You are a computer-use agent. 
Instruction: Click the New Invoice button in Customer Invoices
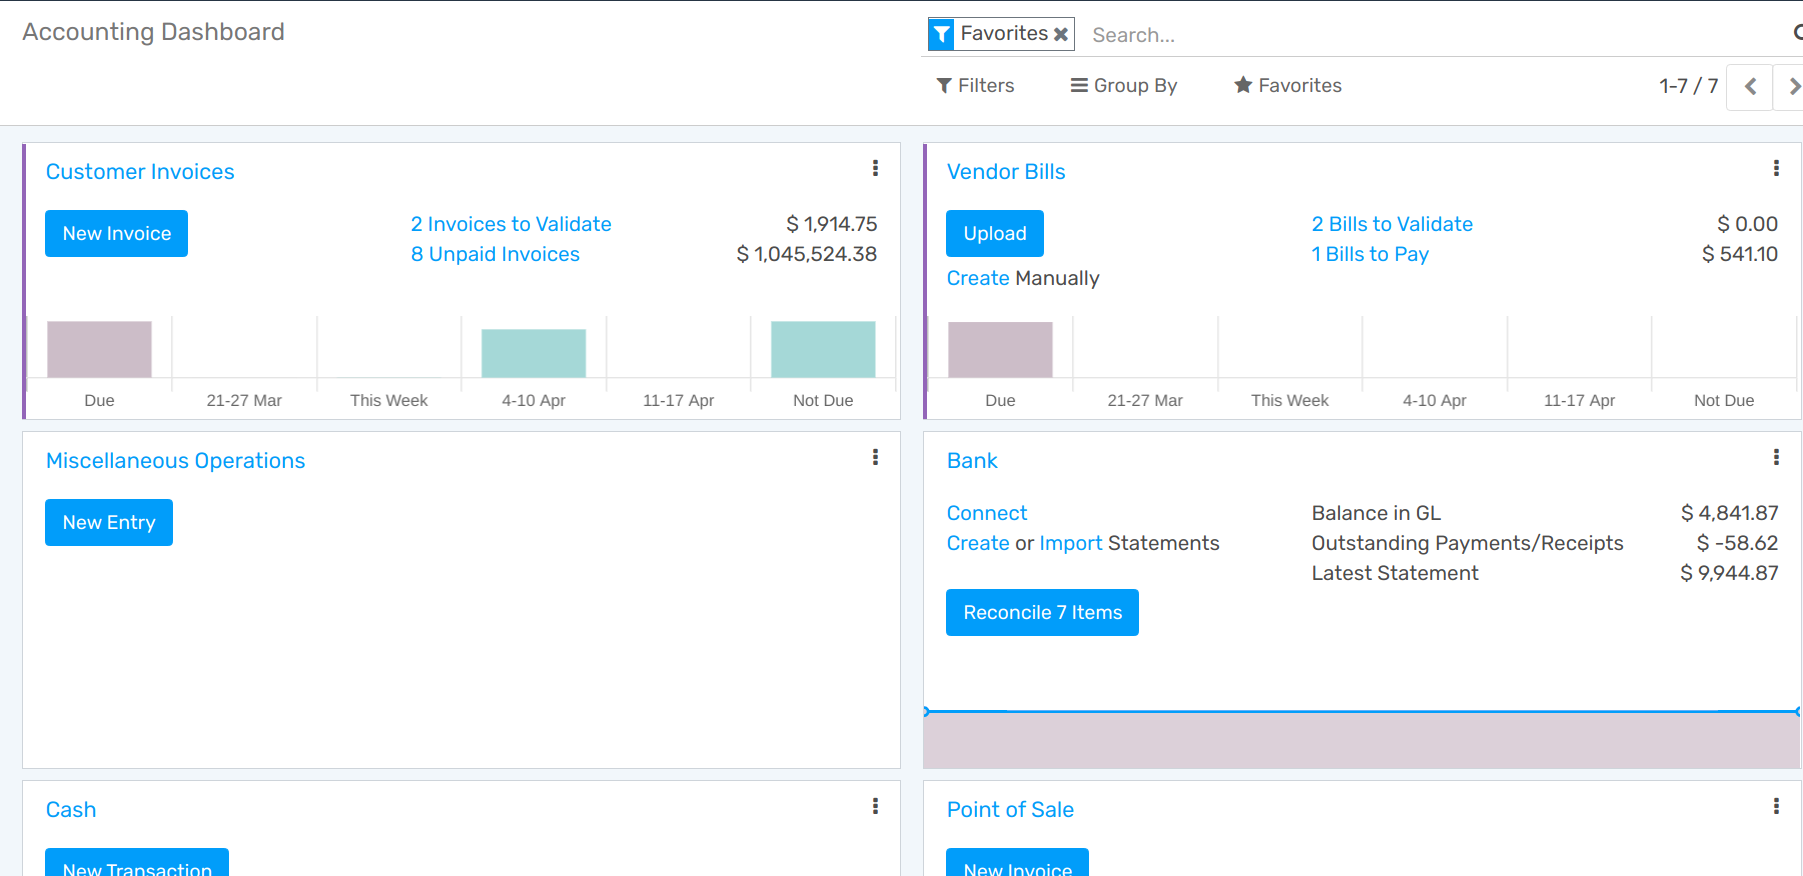[116, 233]
